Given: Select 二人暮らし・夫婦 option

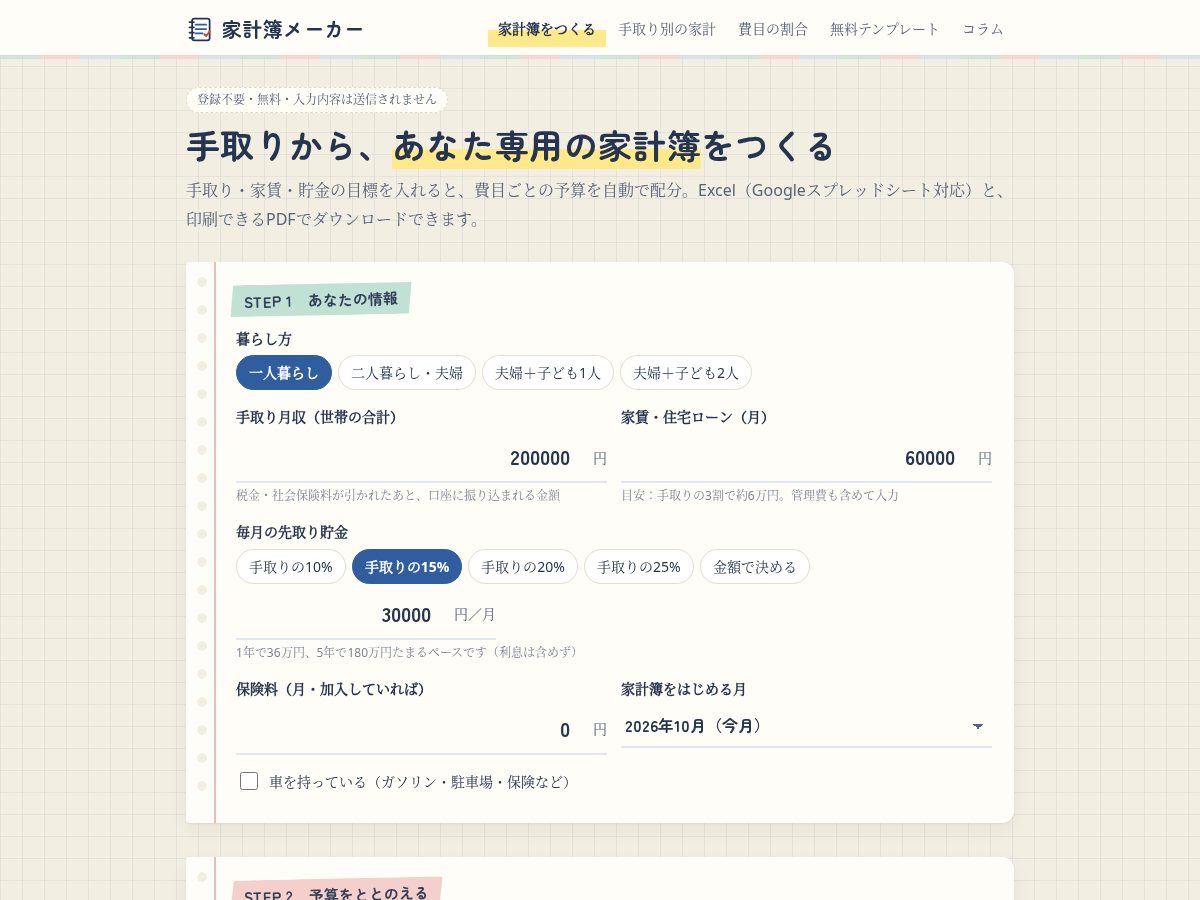Looking at the screenshot, I should [x=407, y=373].
